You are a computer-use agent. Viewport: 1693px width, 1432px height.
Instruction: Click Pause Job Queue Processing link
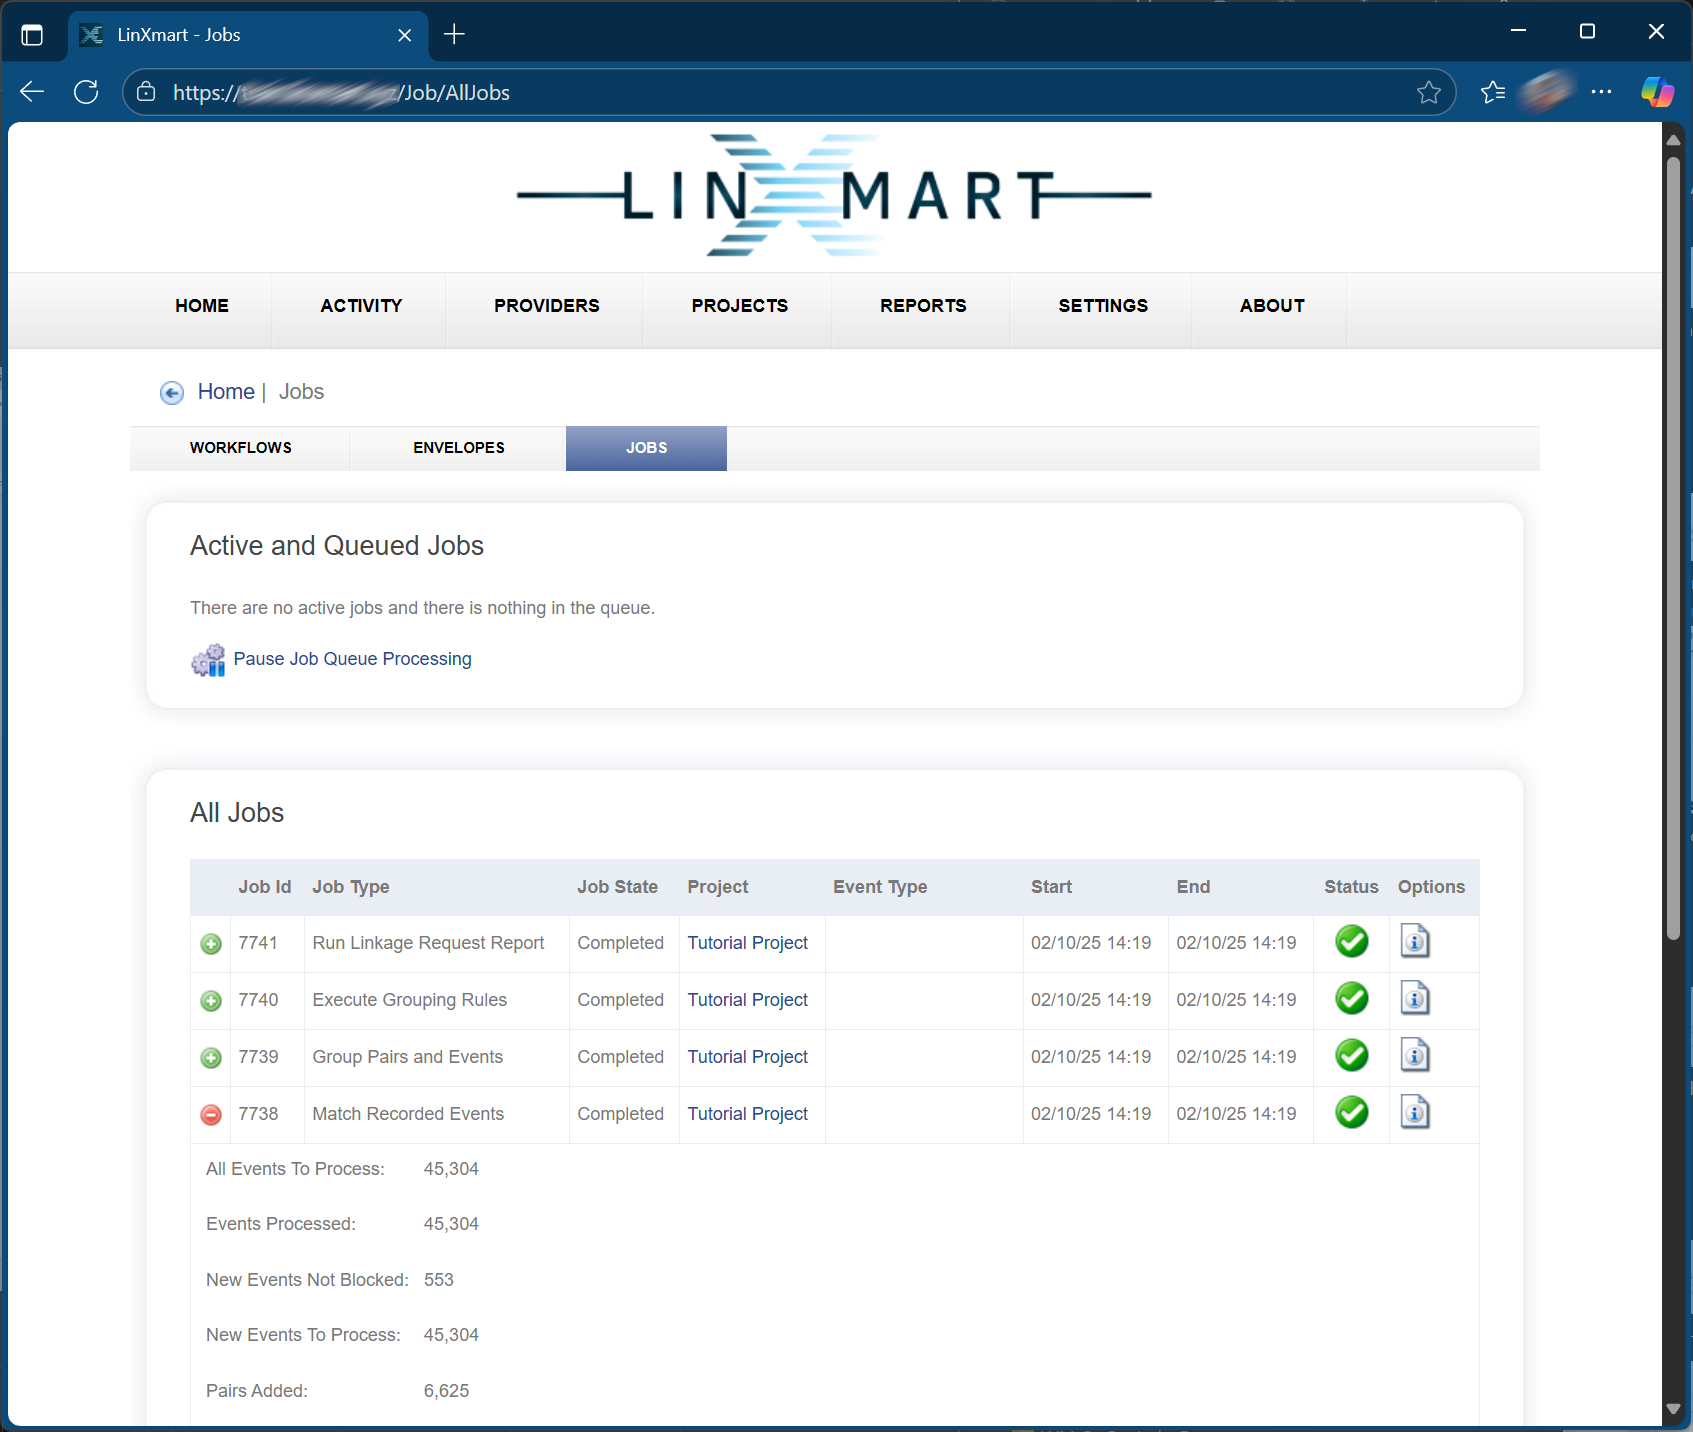click(x=352, y=659)
